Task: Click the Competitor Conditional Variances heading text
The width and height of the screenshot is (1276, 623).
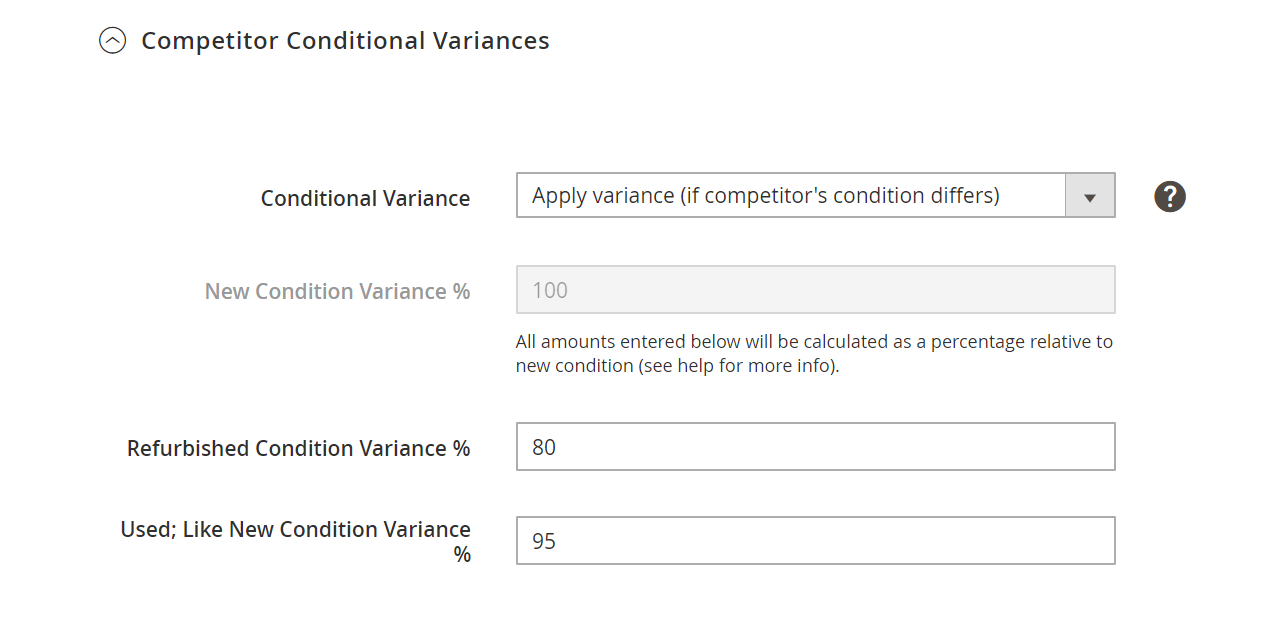Action: [345, 41]
